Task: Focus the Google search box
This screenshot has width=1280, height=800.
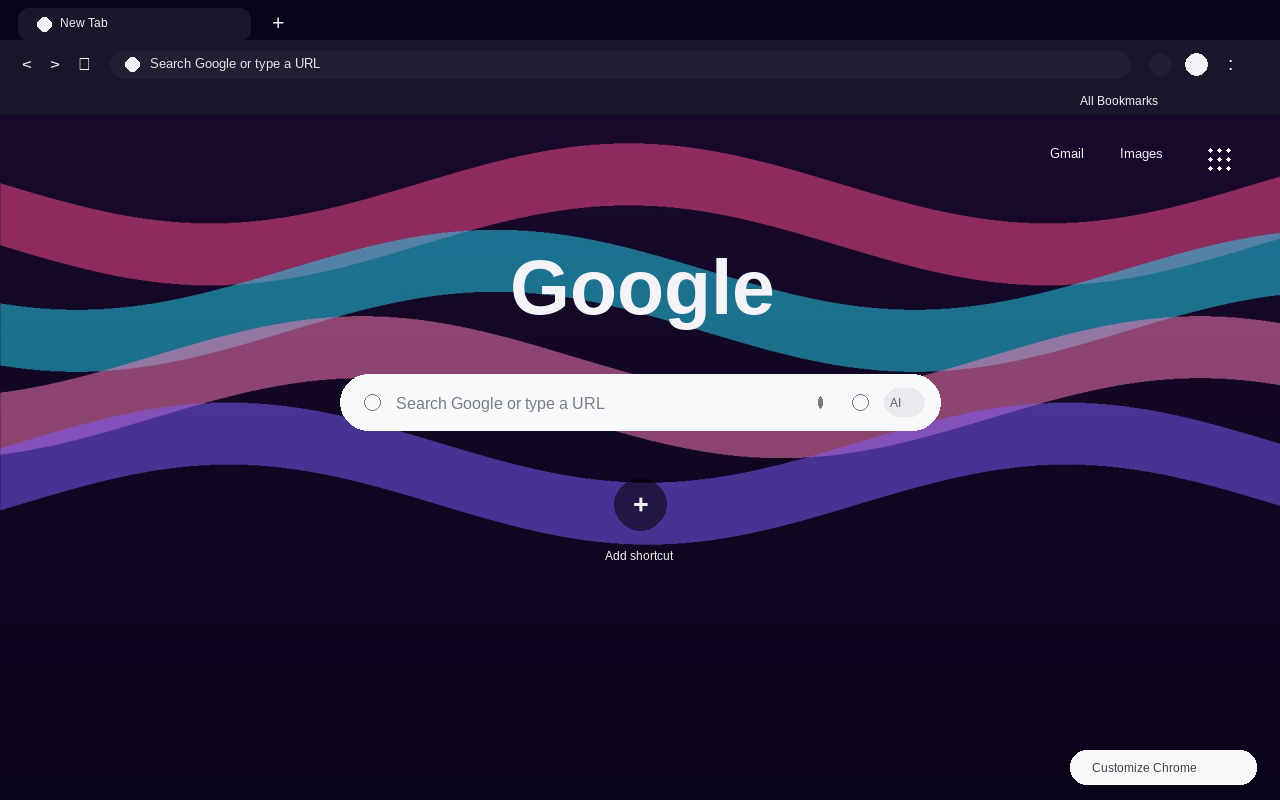Action: (x=640, y=402)
